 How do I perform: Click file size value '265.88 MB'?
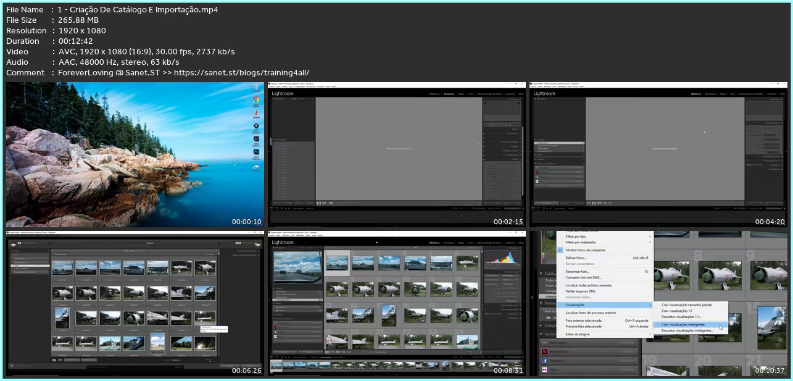click(x=78, y=20)
